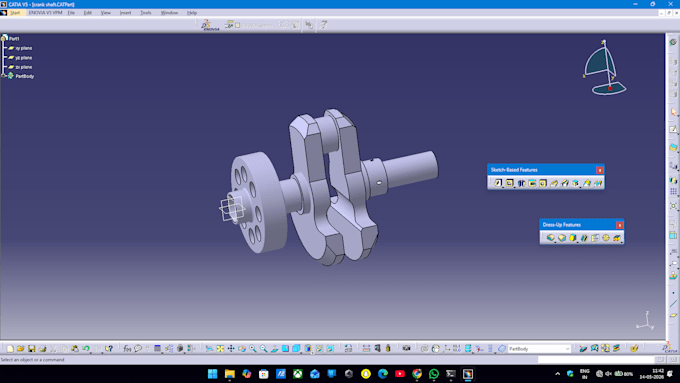Click the New document icon
The width and height of the screenshot is (680, 383).
[10, 349]
